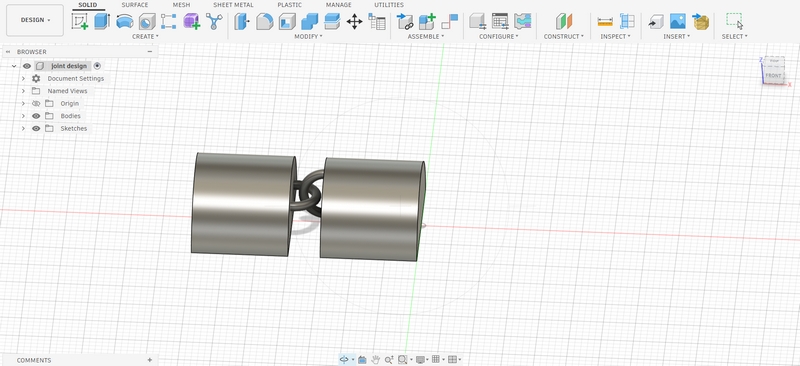Open the CONFIGURE dropdown menu
The image size is (800, 366).
click(x=499, y=36)
